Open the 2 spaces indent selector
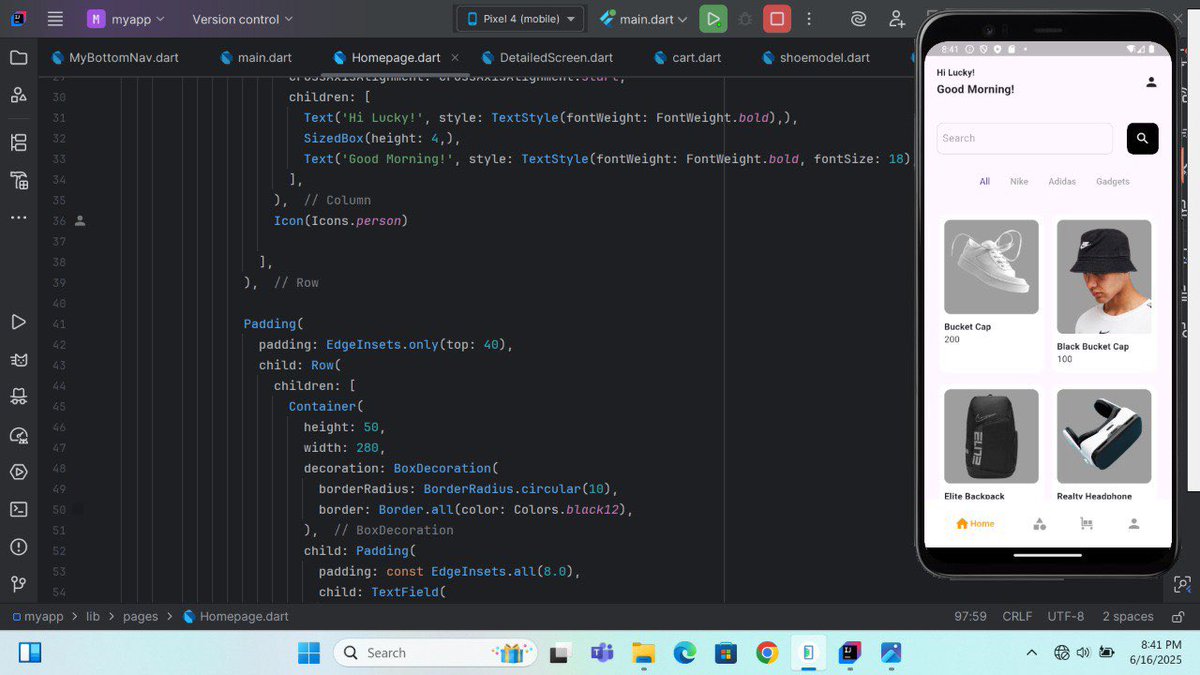 click(x=1128, y=616)
